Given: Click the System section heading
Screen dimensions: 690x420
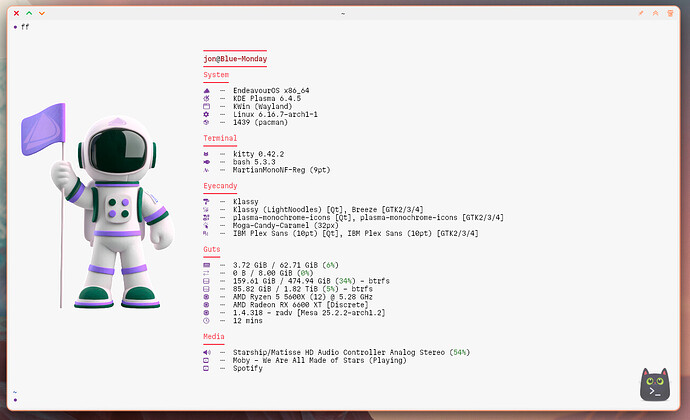Looking at the screenshot, I should click(x=216, y=75).
